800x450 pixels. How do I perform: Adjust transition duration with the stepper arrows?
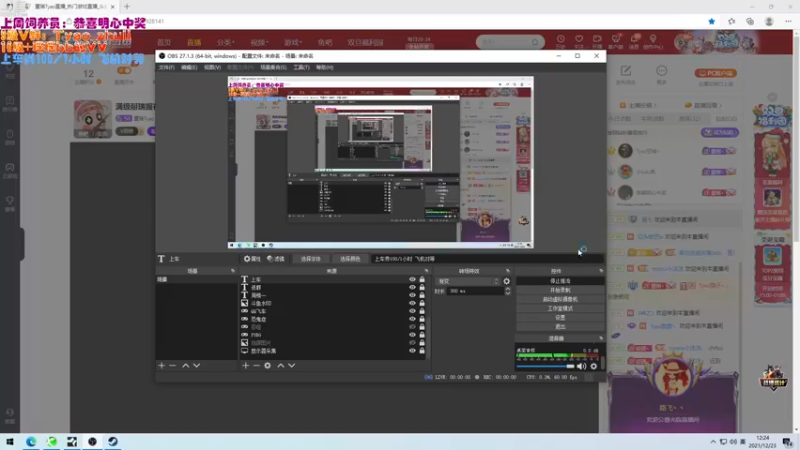point(507,291)
